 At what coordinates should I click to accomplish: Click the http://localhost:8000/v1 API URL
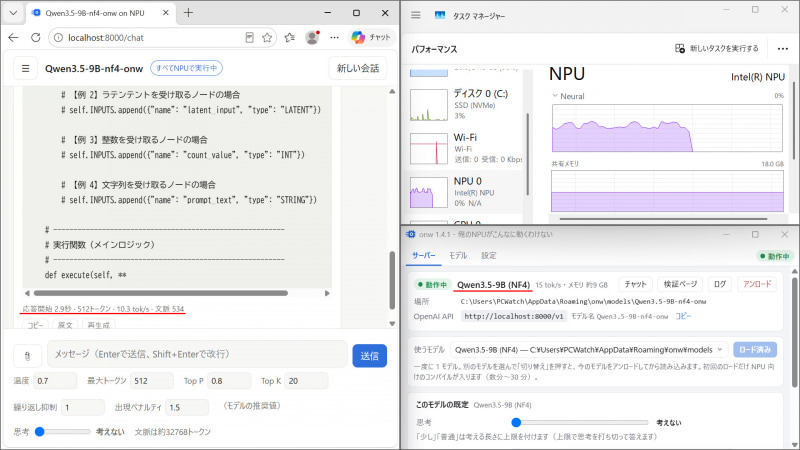(514, 316)
